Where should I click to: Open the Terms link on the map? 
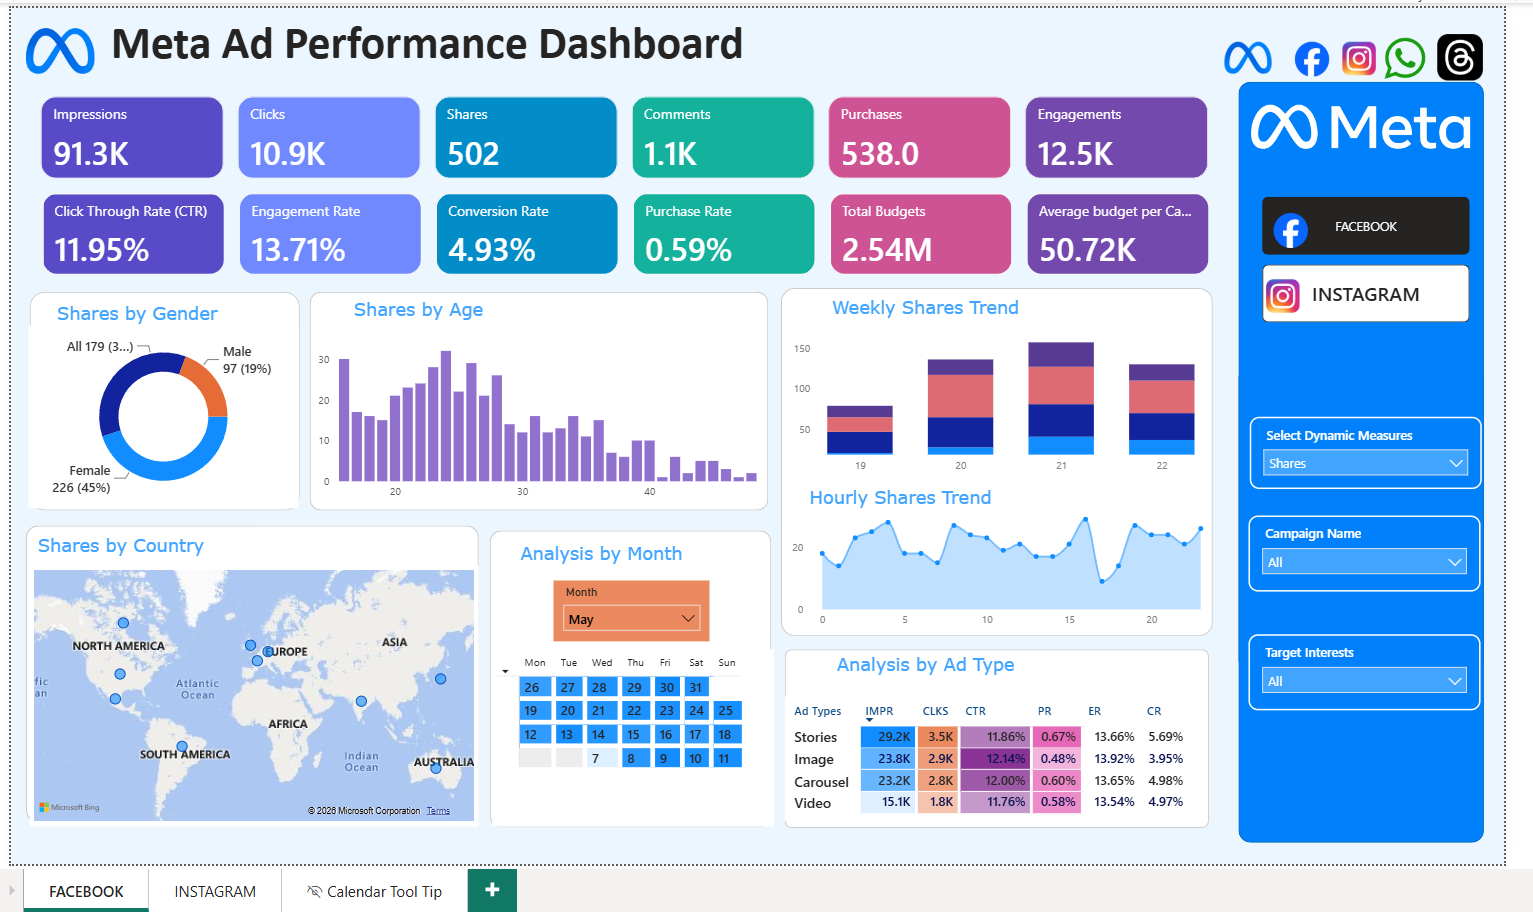[438, 810]
